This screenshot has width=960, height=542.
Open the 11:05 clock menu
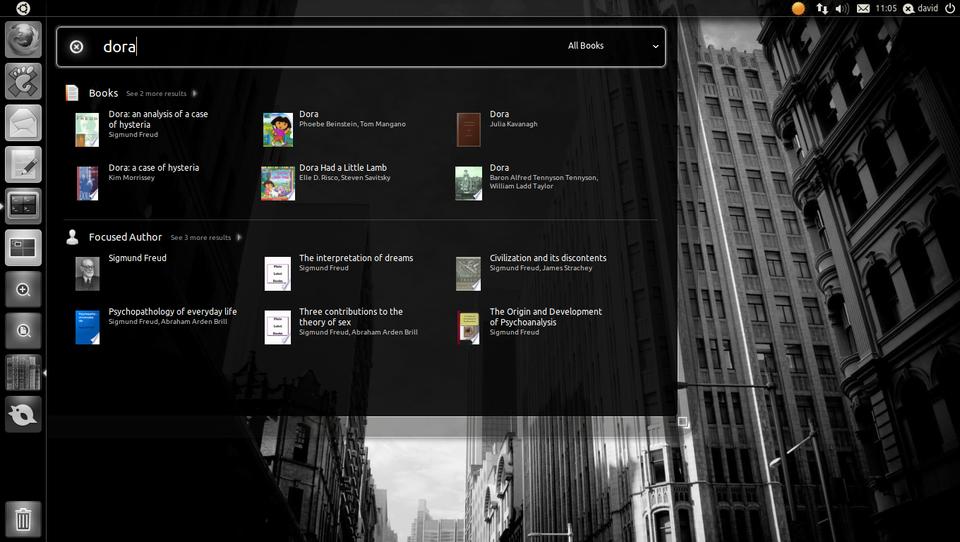click(x=885, y=8)
